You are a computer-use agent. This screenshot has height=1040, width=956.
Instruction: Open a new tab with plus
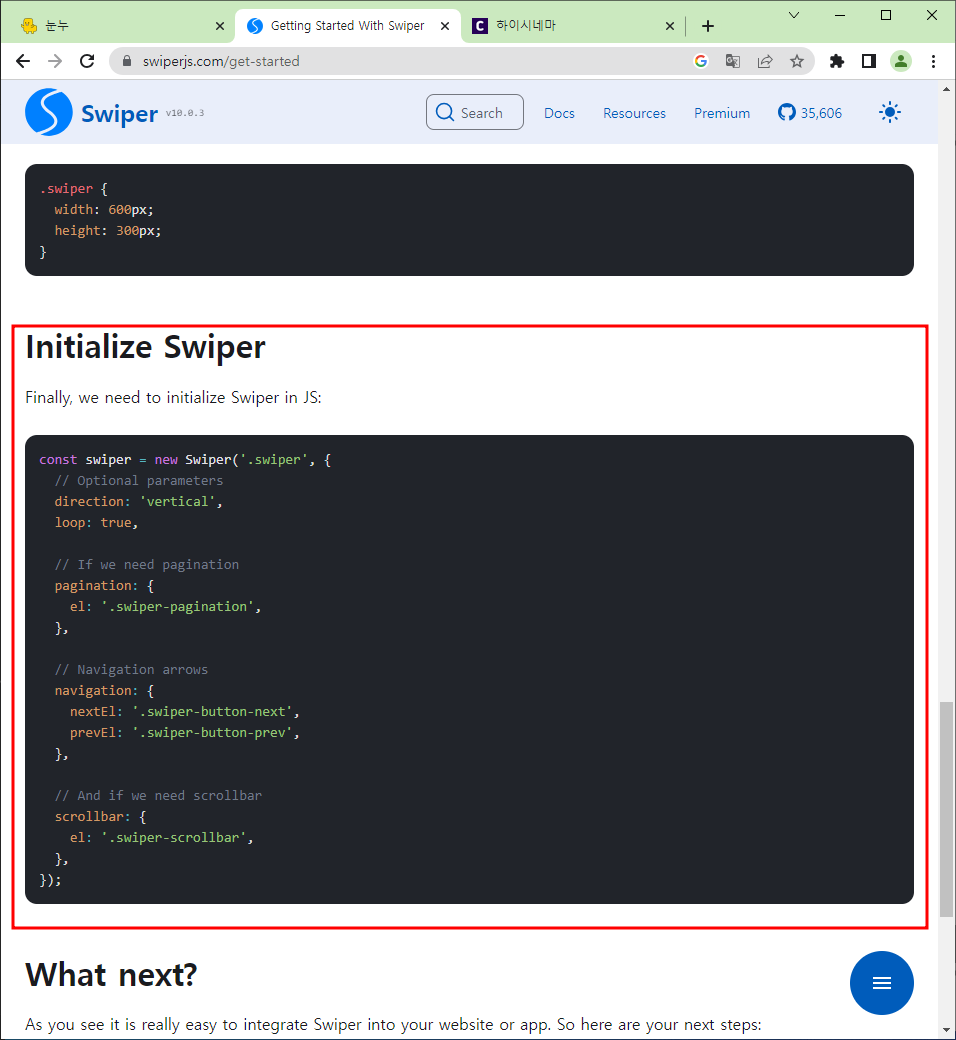pos(708,26)
